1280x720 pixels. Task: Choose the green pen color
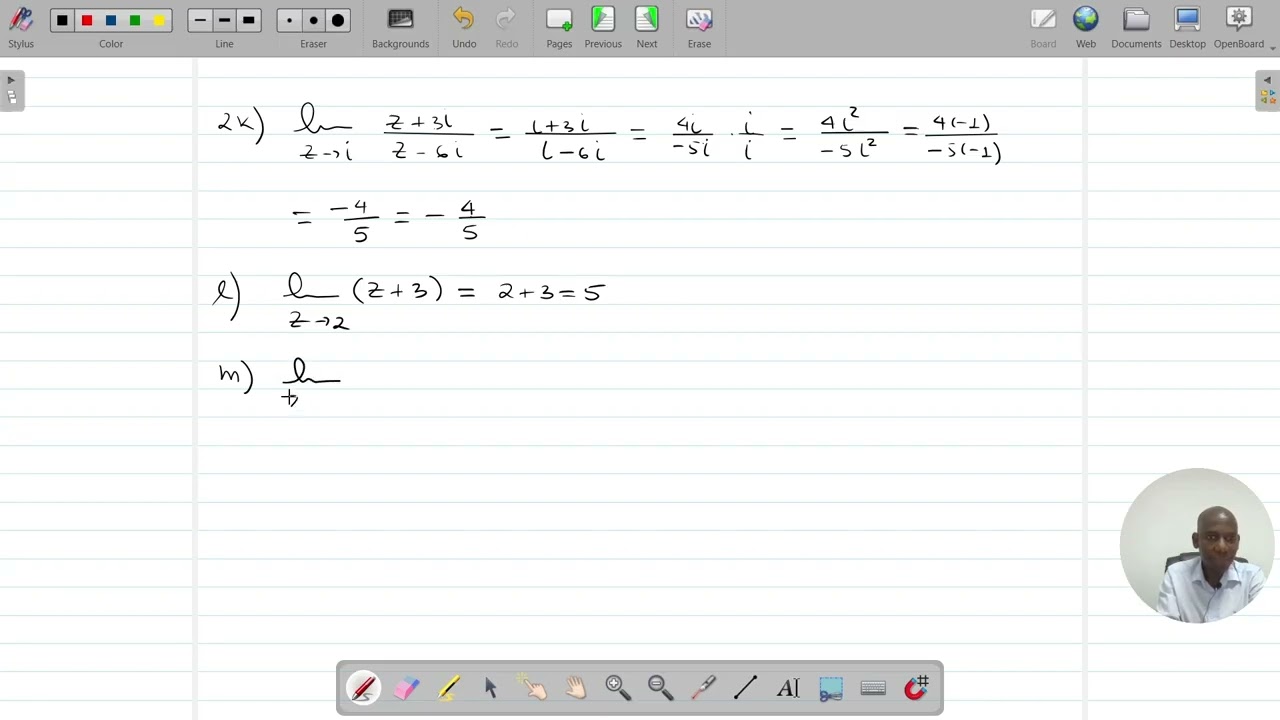pos(135,20)
